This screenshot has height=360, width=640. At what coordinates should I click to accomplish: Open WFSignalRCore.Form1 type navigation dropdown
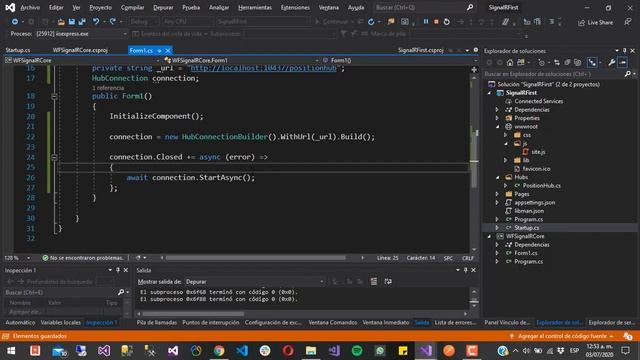(x=317, y=60)
